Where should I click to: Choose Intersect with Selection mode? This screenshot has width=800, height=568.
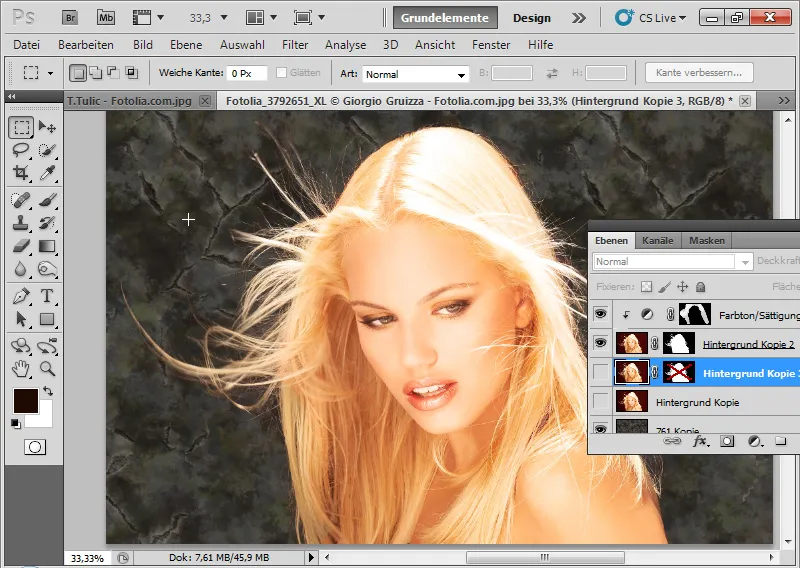tap(132, 72)
